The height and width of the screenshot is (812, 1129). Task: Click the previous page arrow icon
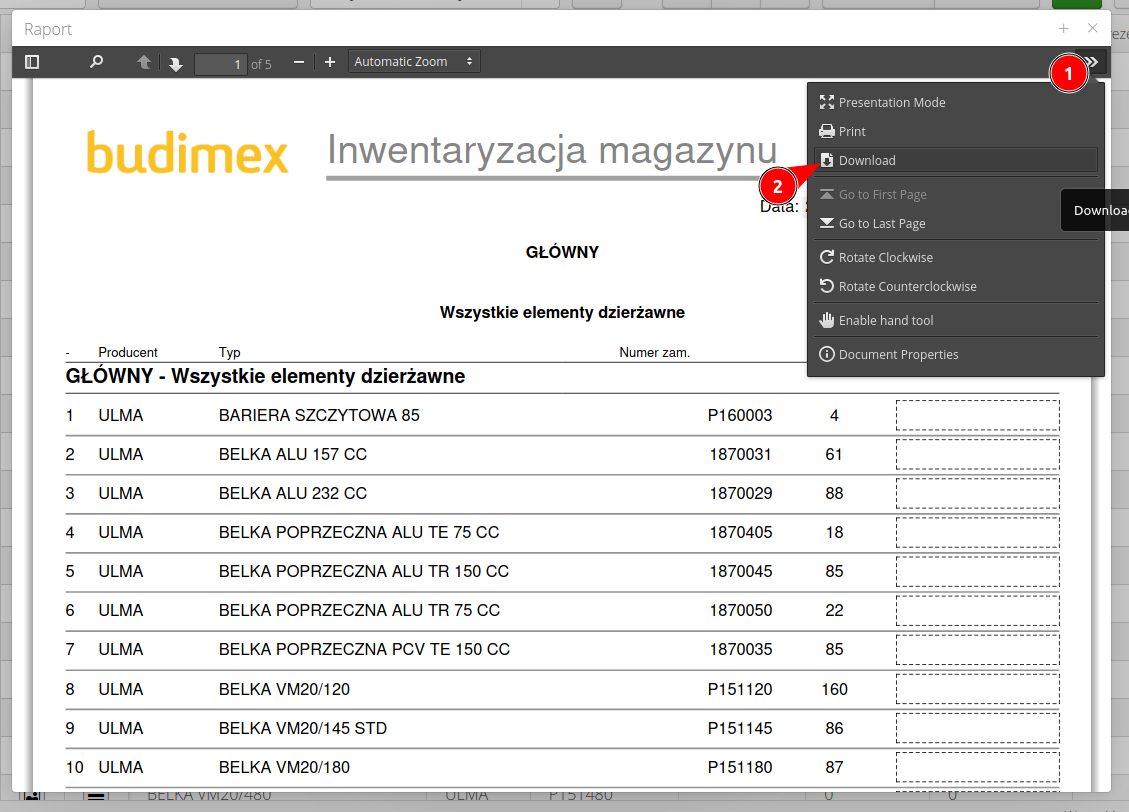coord(144,61)
